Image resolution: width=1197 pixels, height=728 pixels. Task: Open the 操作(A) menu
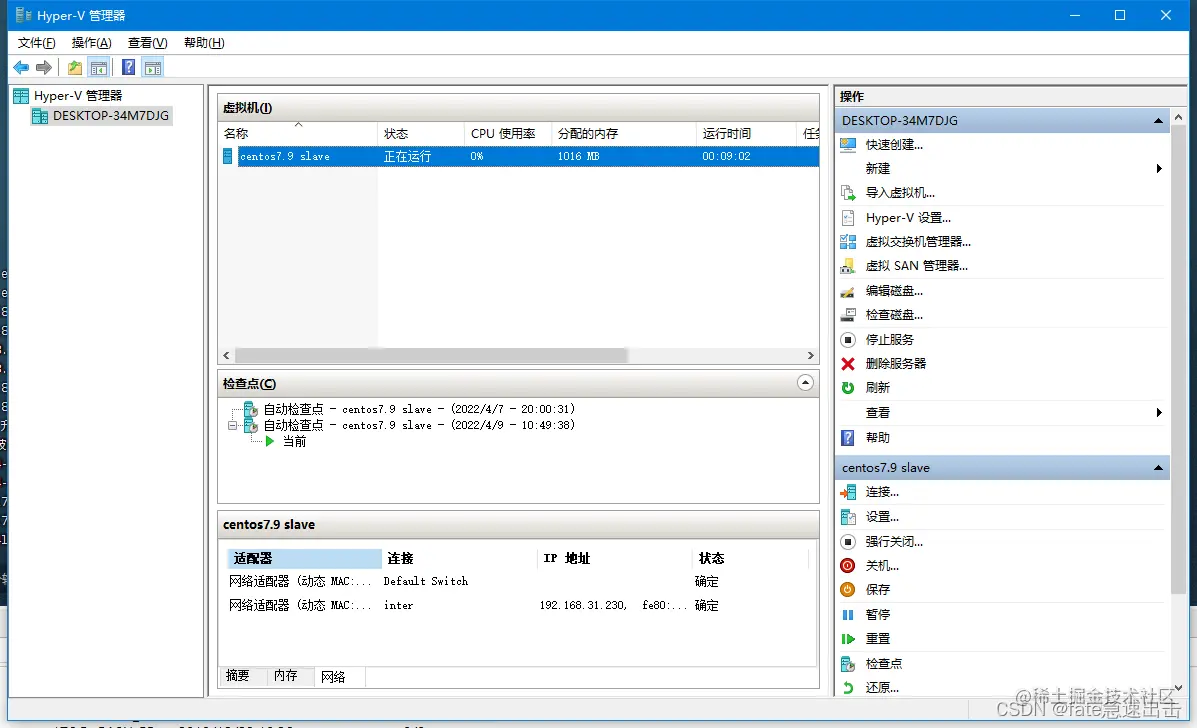coord(92,43)
